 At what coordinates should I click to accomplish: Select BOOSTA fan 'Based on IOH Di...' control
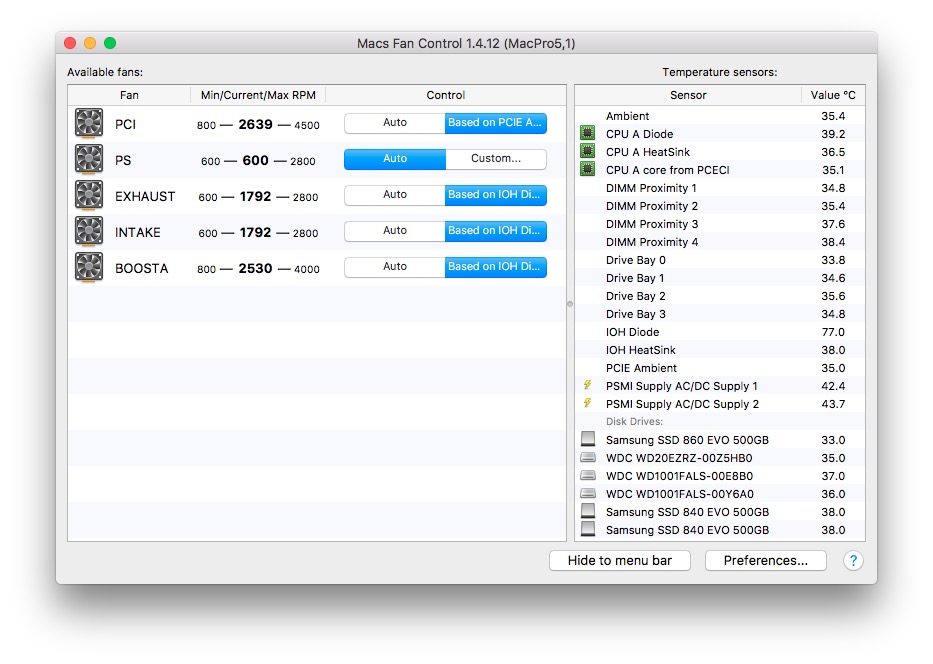pos(496,267)
